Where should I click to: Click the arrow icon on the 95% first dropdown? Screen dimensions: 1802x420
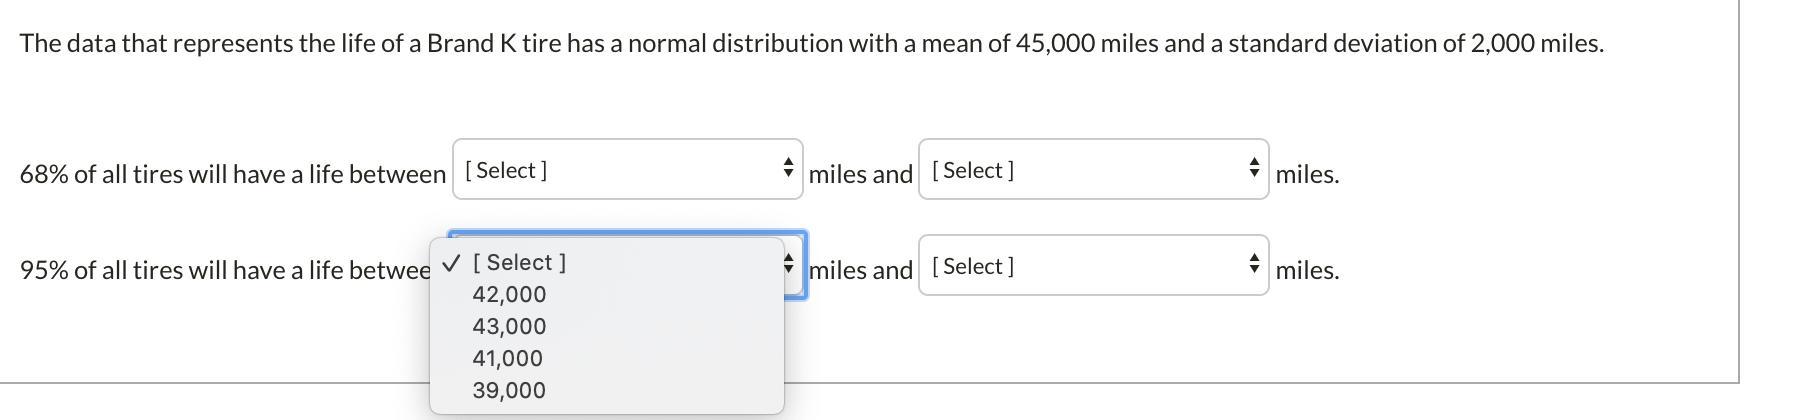789,265
